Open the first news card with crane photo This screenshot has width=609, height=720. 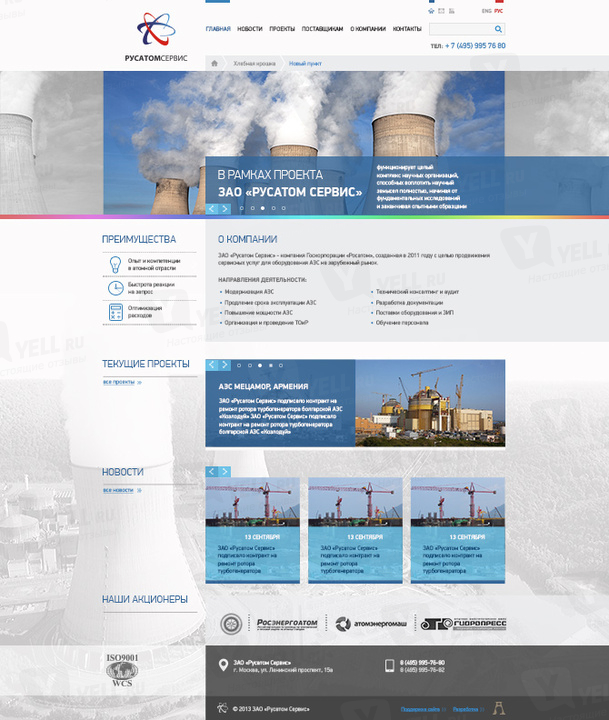253,530
